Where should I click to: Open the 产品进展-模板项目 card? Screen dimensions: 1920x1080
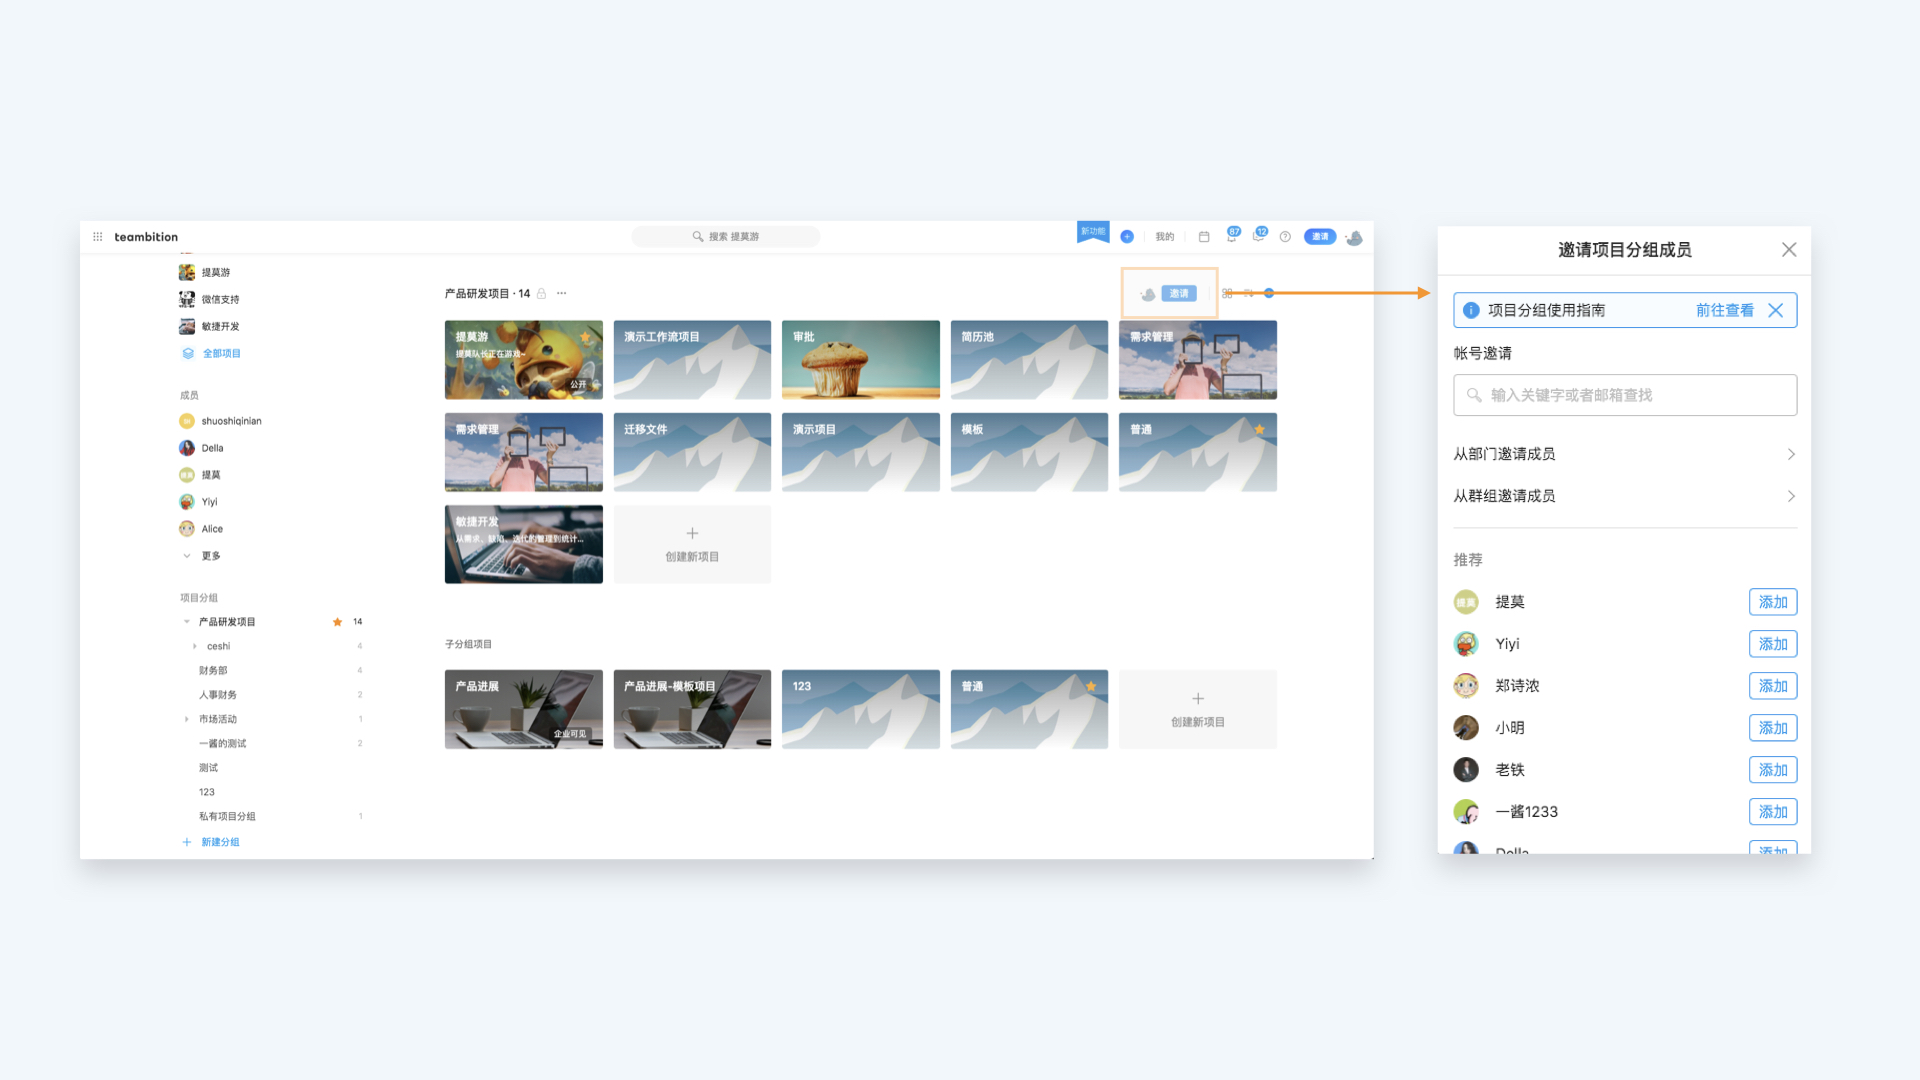(692, 709)
